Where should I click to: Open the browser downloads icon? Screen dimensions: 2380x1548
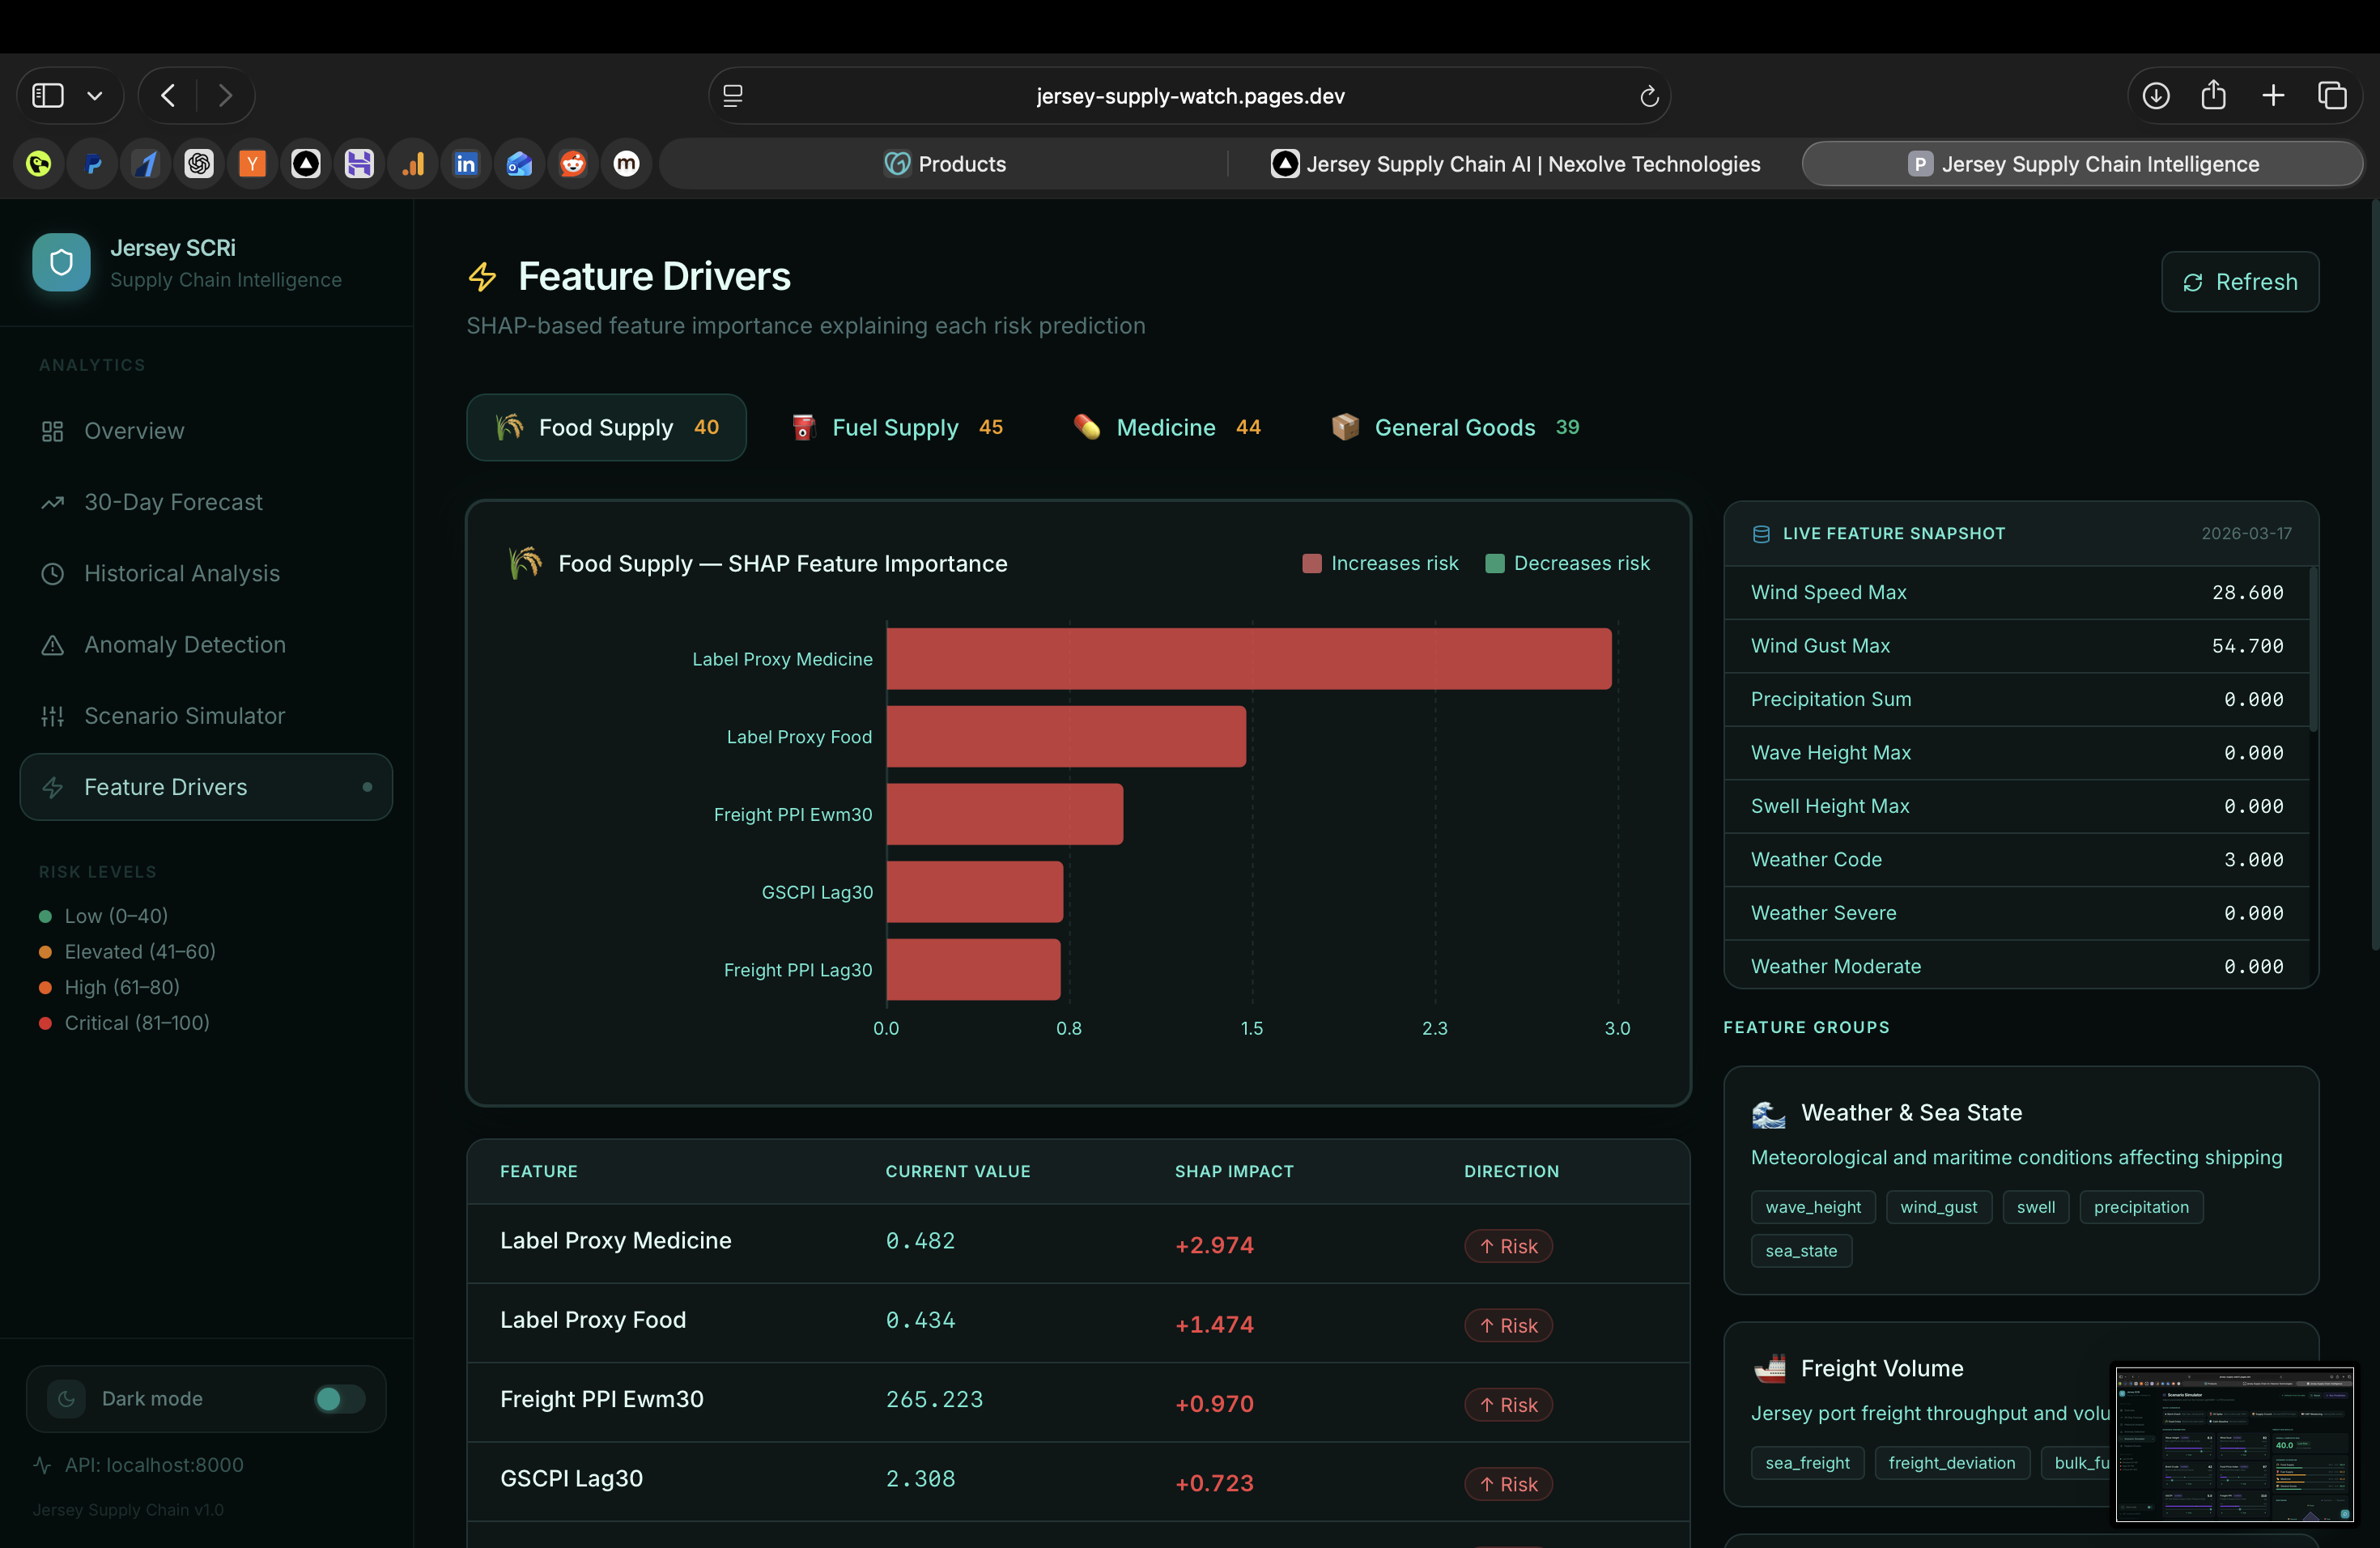pyautogui.click(x=2155, y=96)
